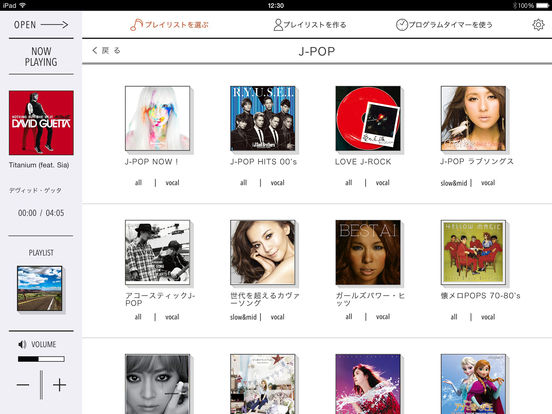Select all under 懐メロPOPS 70-80's
The width and height of the screenshot is (552, 414).
tap(454, 317)
